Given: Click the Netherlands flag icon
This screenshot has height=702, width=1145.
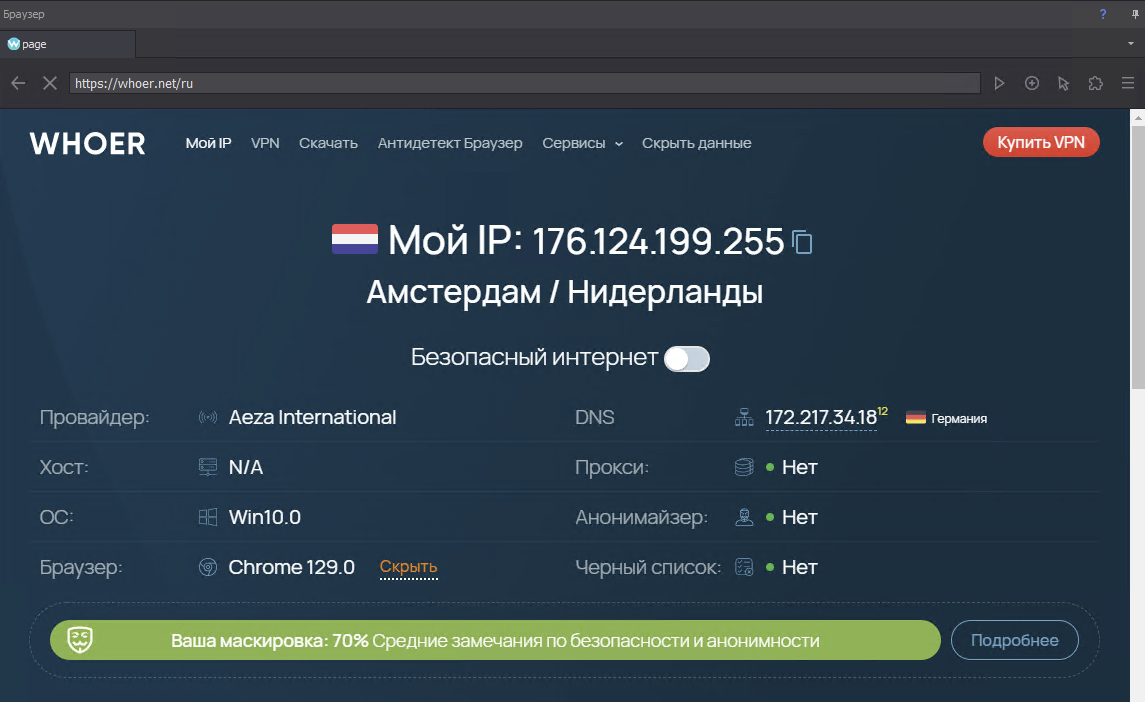Looking at the screenshot, I should (x=355, y=239).
